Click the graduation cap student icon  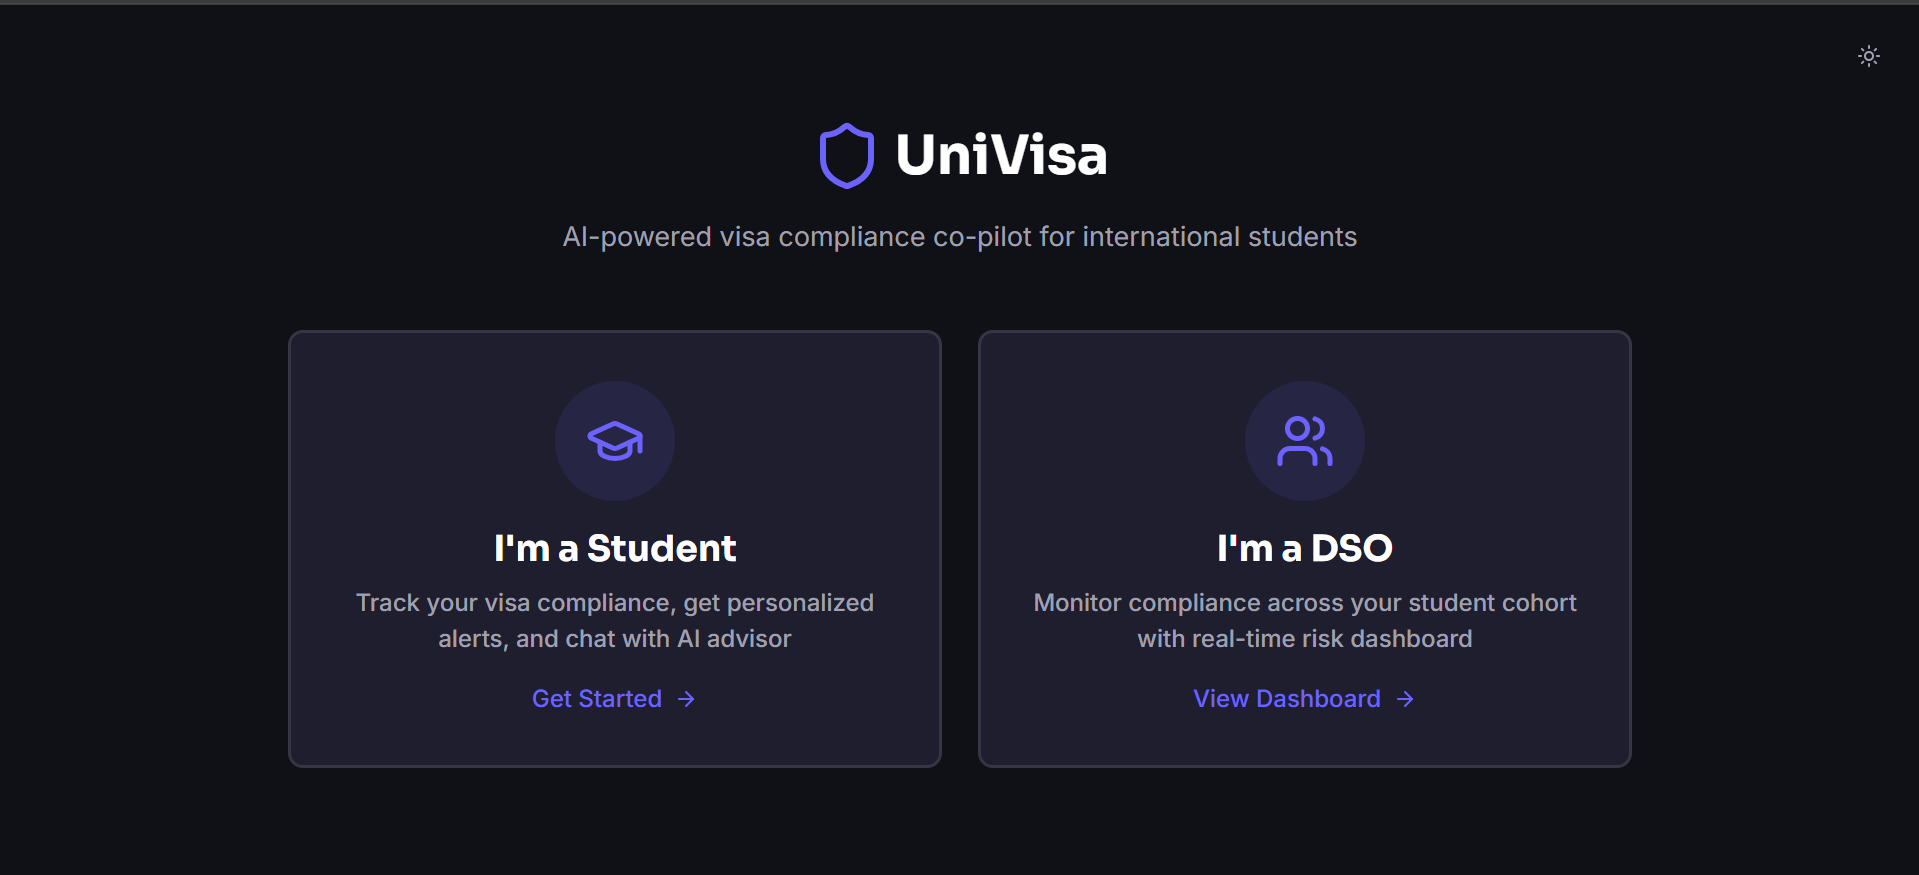pyautogui.click(x=615, y=441)
